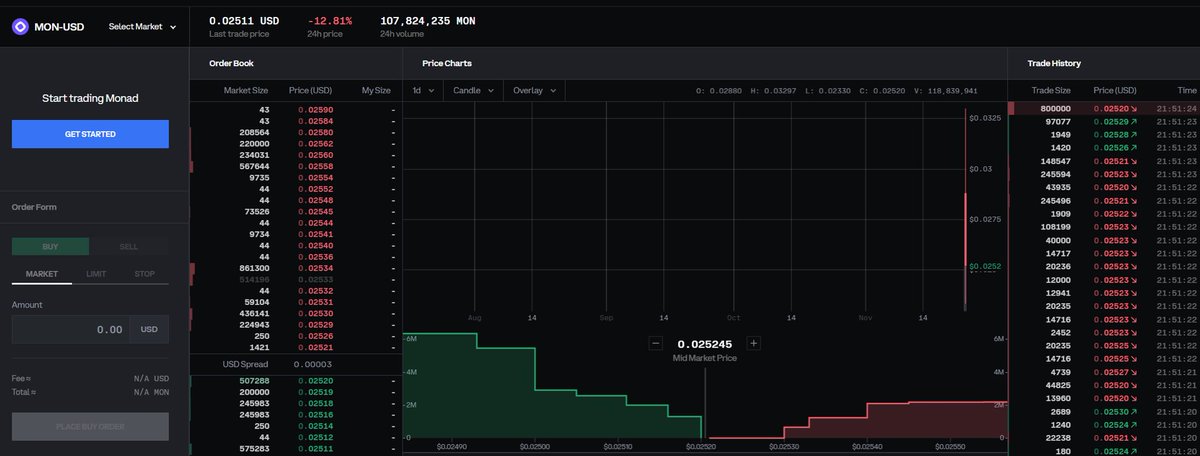Click the PLACE BUY ORDER button
This screenshot has height=456, width=1200.
click(x=90, y=427)
